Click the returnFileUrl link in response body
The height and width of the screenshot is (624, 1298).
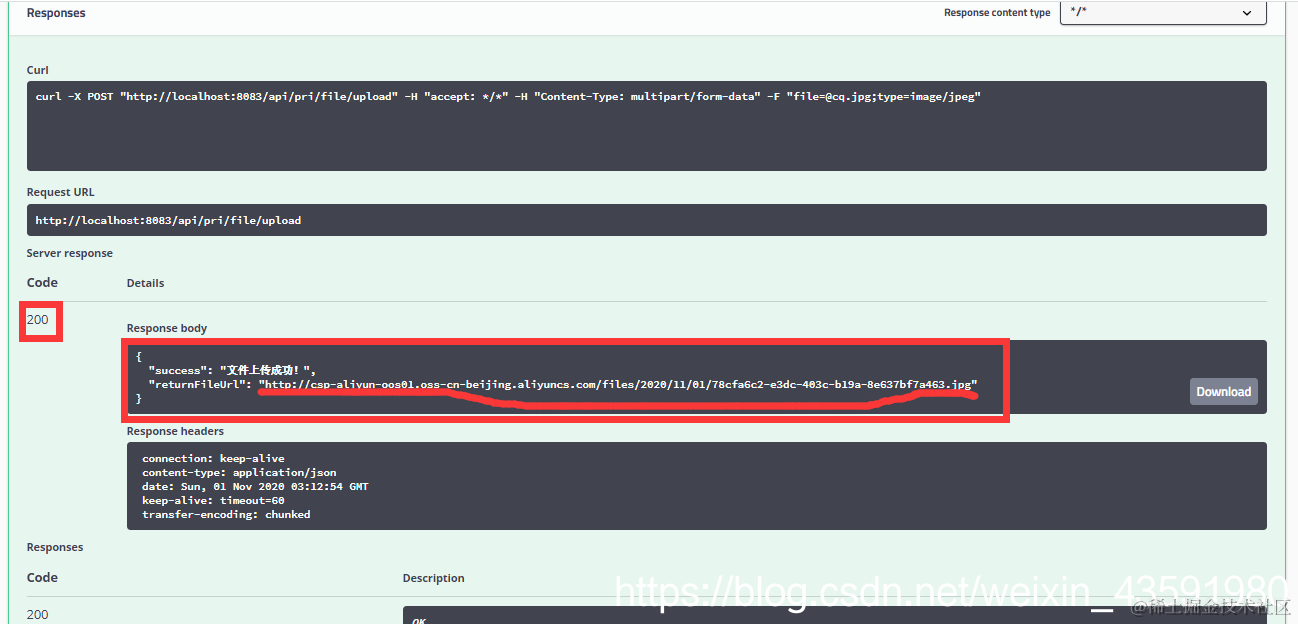coord(617,384)
